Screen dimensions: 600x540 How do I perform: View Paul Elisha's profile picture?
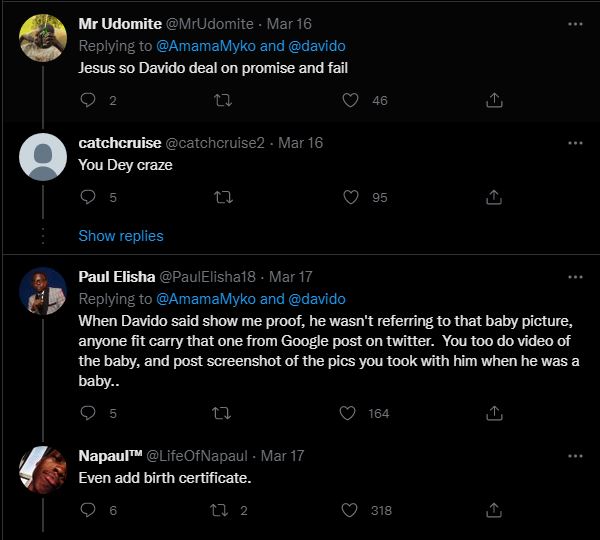[x=43, y=291]
